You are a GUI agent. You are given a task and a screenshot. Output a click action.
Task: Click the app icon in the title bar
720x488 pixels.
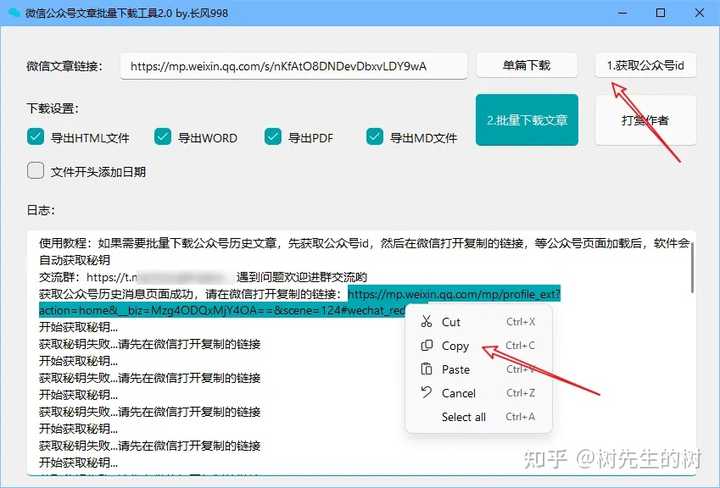(x=14, y=12)
